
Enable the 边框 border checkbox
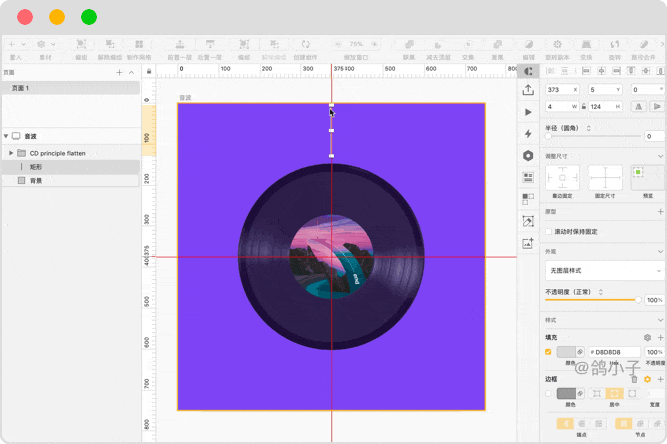548,393
